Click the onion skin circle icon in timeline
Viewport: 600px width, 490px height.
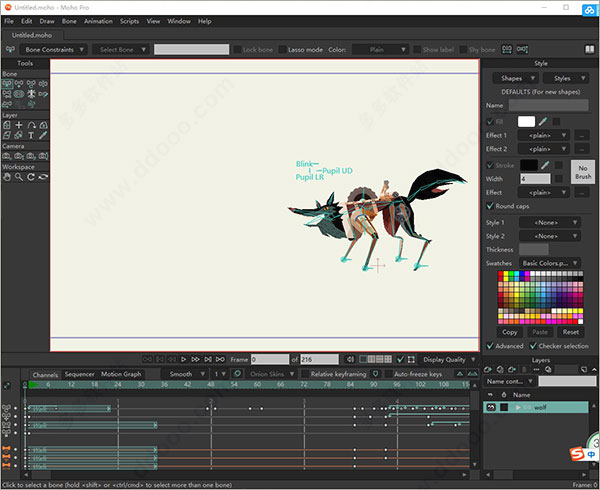coord(237,373)
